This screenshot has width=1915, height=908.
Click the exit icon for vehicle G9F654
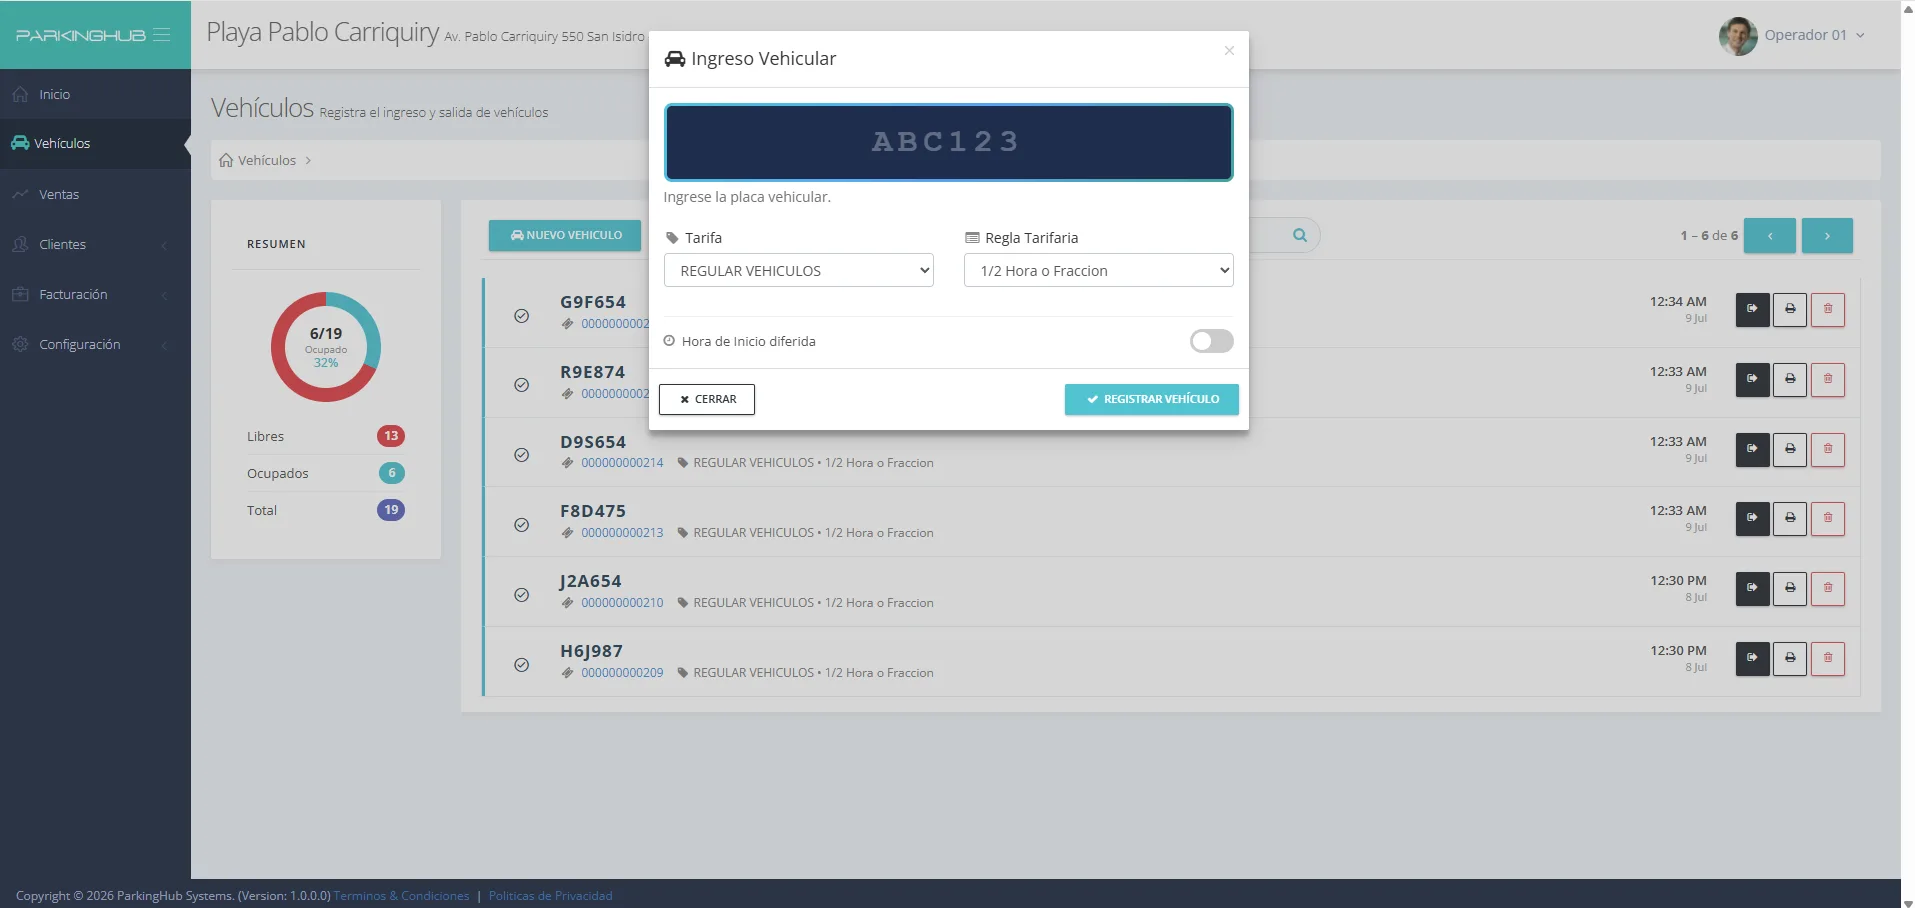point(1752,309)
